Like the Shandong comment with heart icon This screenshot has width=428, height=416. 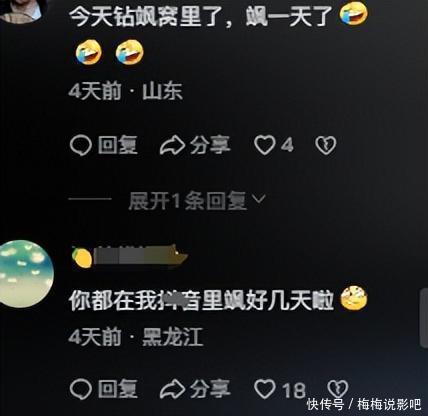265,145
